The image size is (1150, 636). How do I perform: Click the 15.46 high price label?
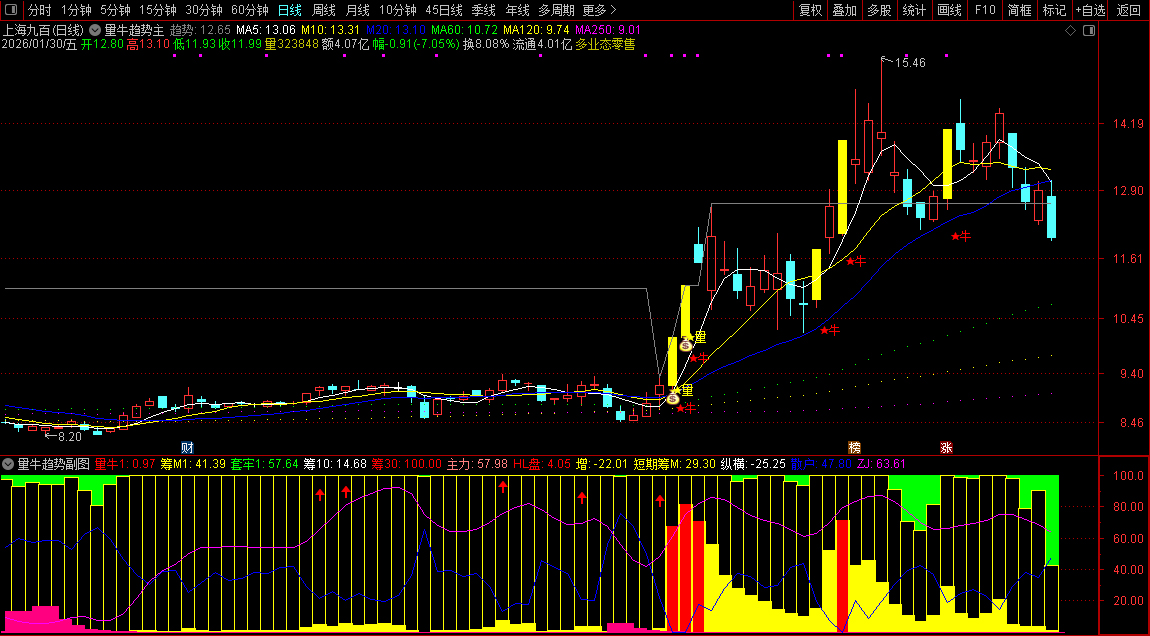[910, 63]
